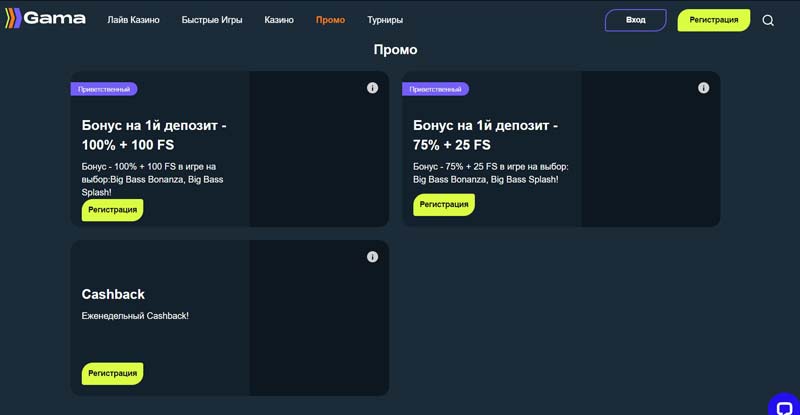Select Казино in the top navigation
Image resolution: width=800 pixels, height=415 pixels.
(x=279, y=20)
